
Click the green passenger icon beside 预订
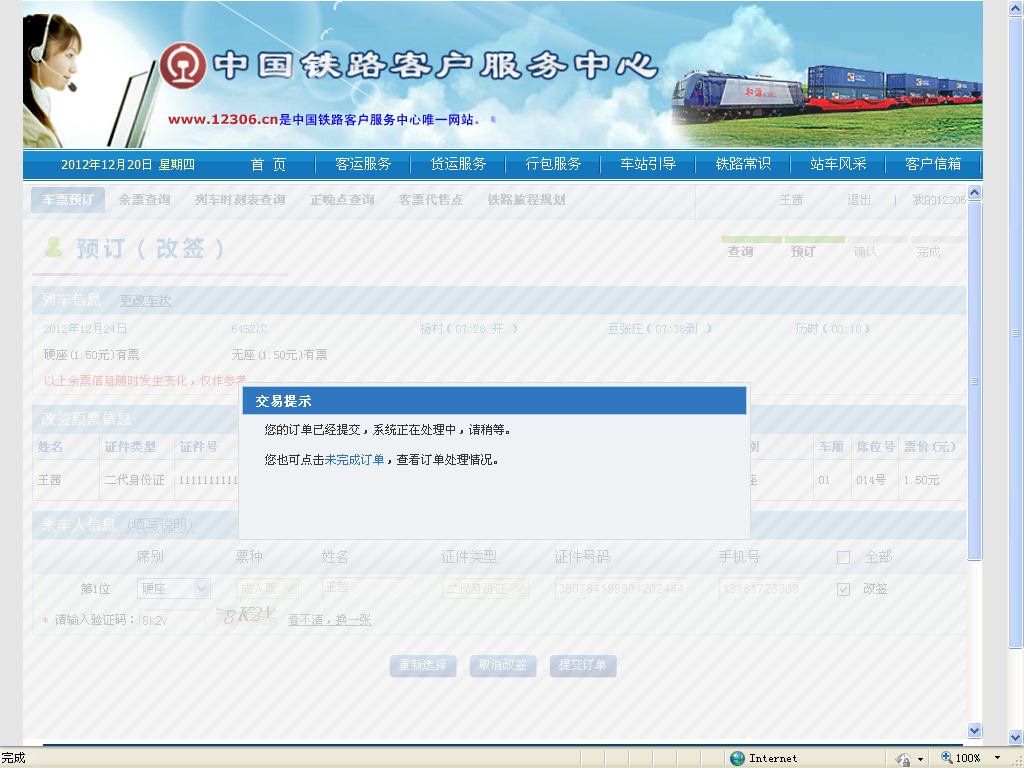54,248
